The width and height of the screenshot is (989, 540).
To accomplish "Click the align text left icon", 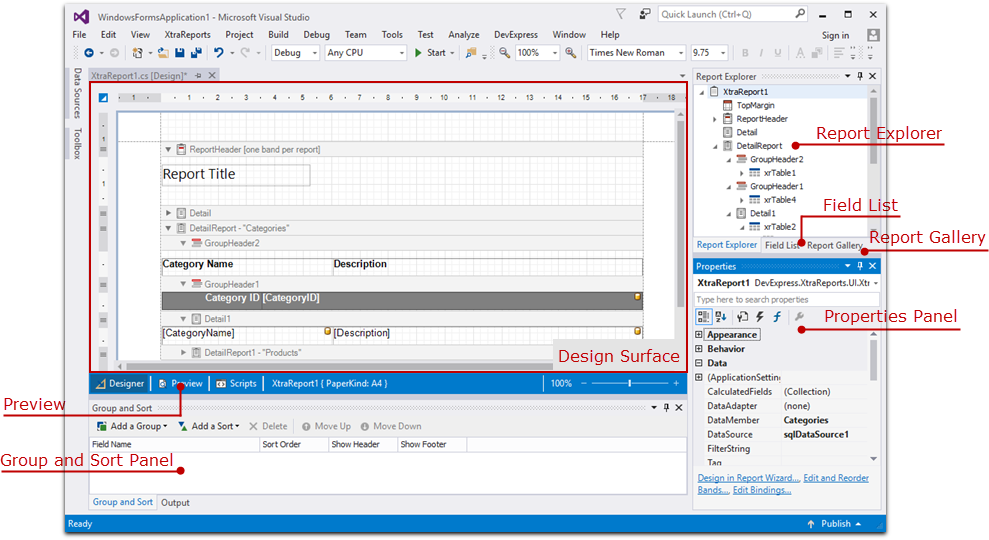I will [x=838, y=53].
